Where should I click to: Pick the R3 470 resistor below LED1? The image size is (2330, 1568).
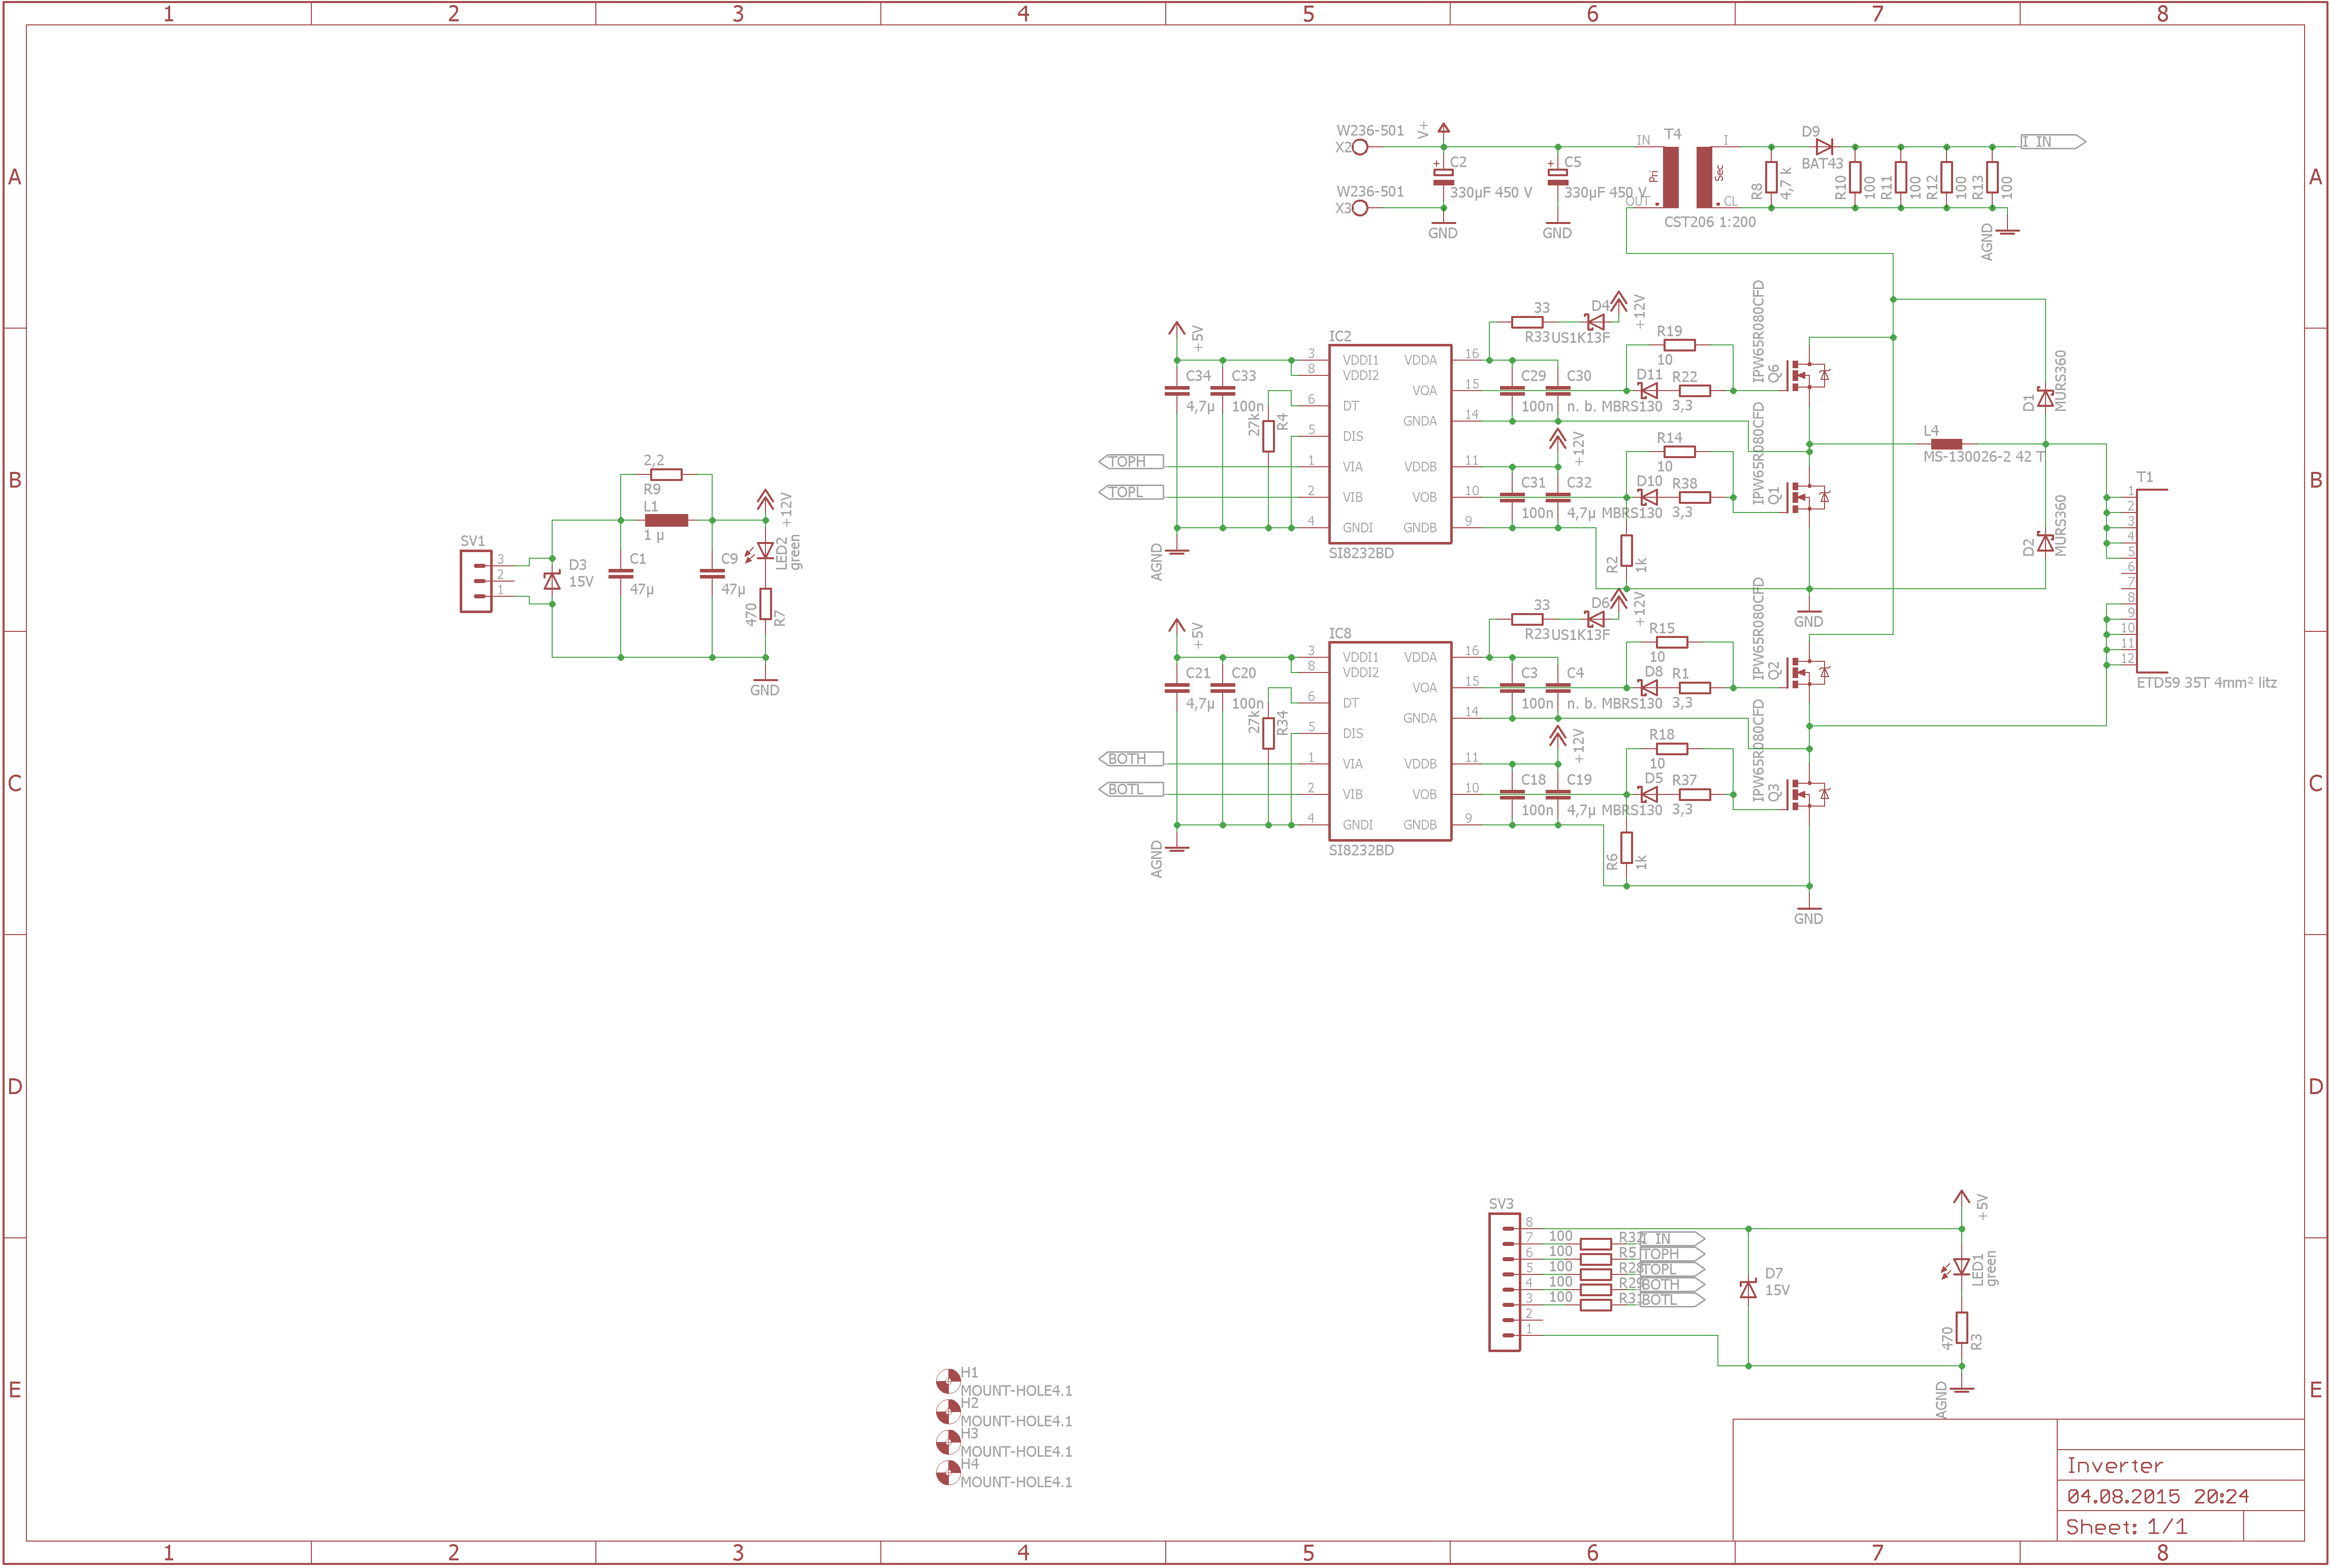(1962, 1328)
